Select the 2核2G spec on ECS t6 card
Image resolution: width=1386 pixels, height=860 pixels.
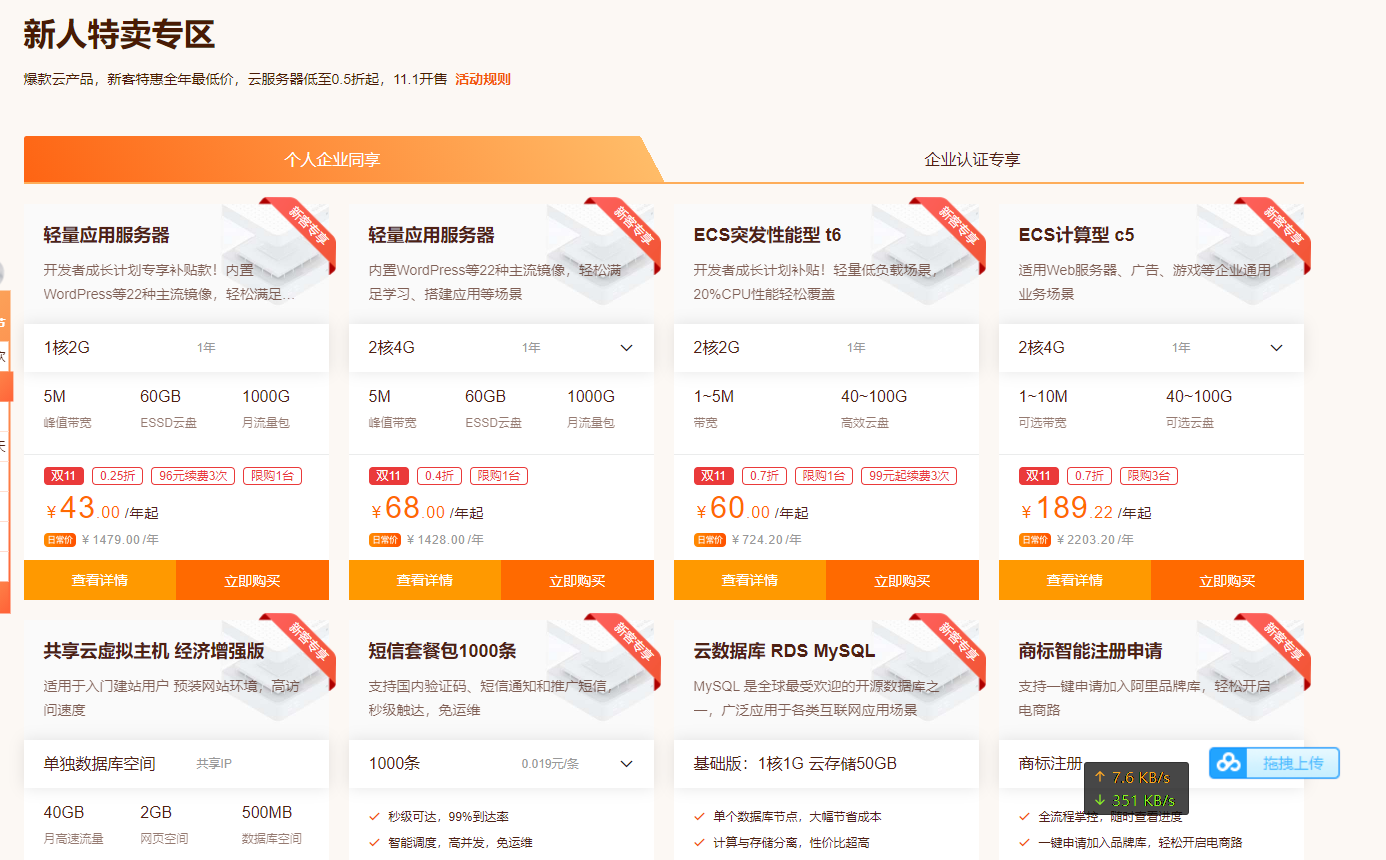(826, 348)
